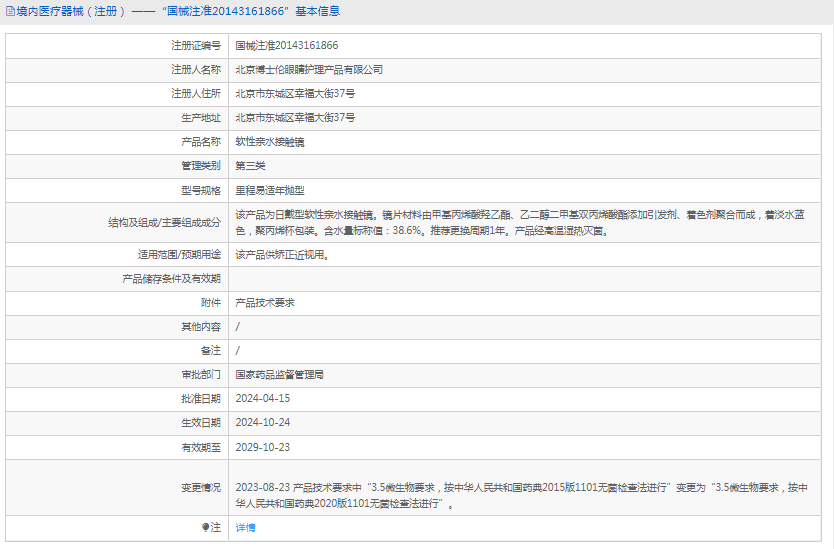Click the 注册人住所 row label
834x549 pixels.
(x=195, y=94)
